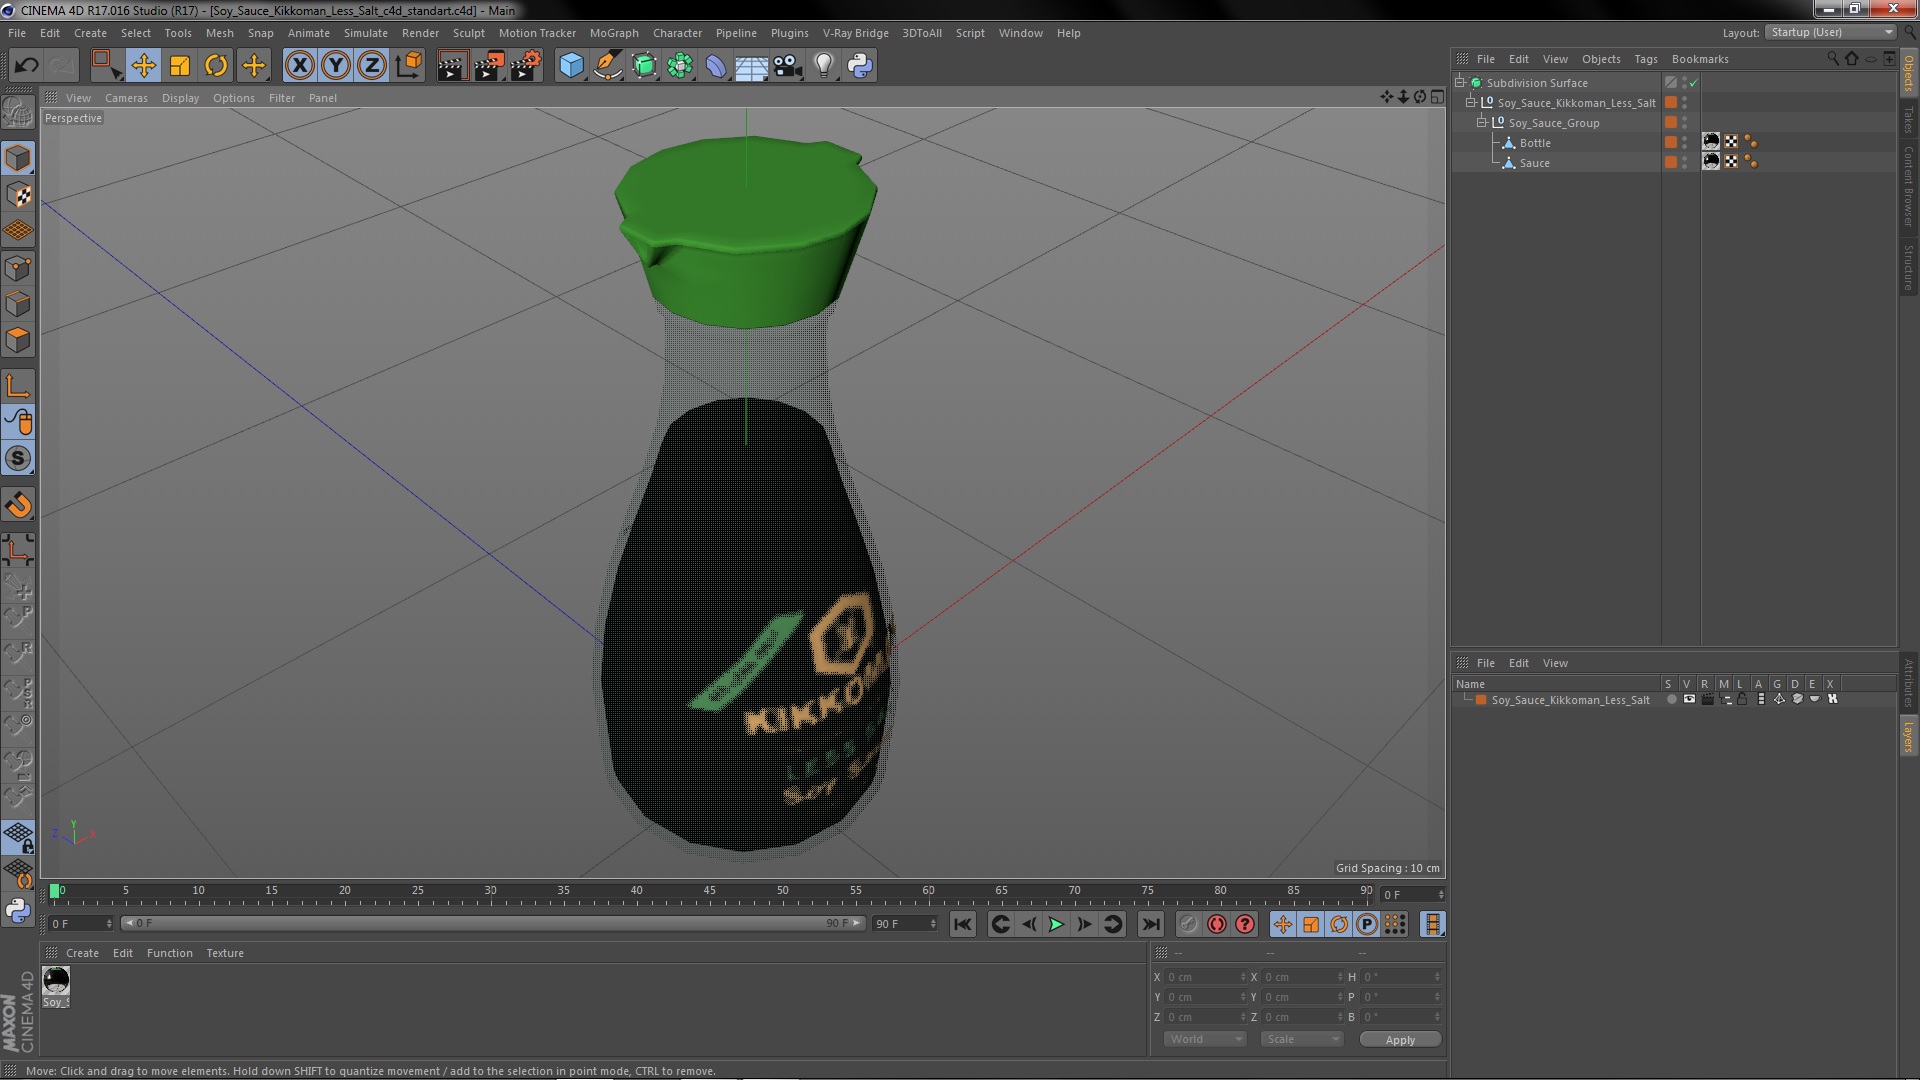Toggle the coordinate system icon
1920x1080 pixels.
pos(409,66)
